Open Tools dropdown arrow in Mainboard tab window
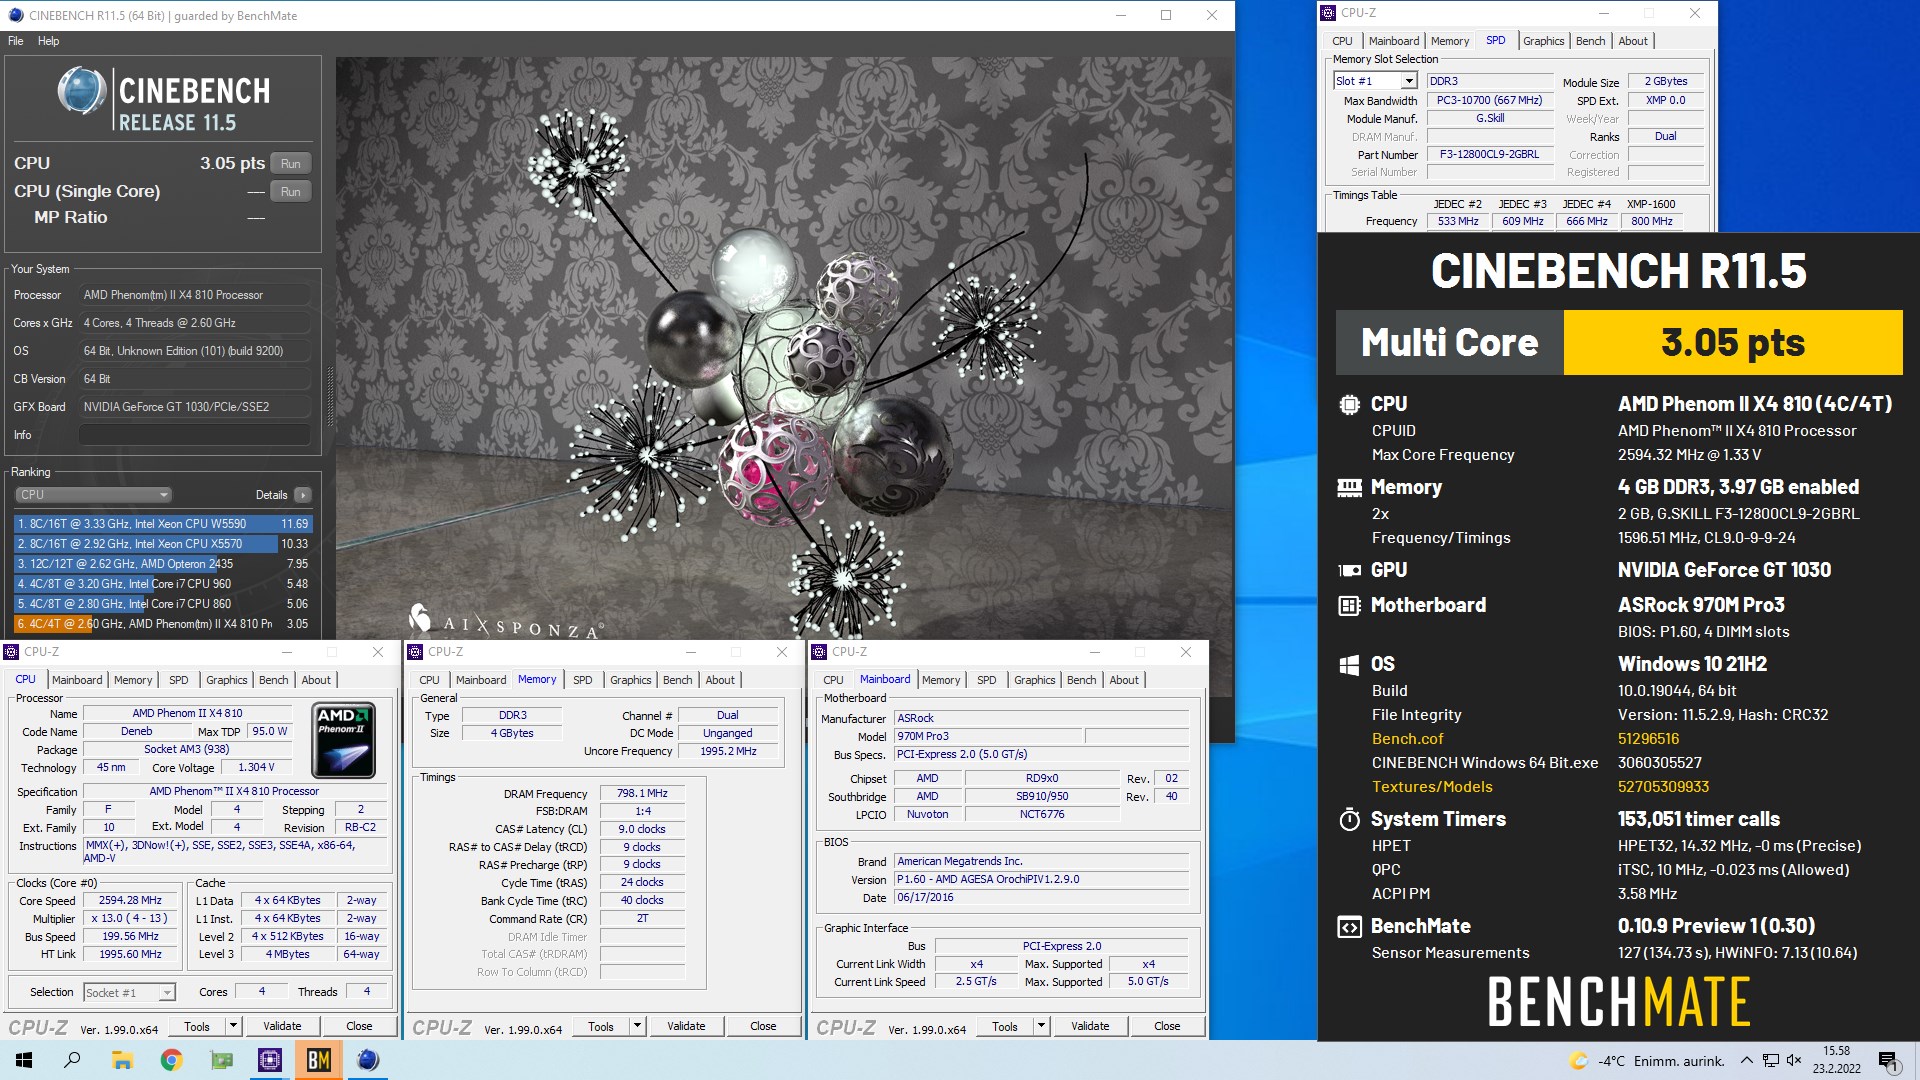 click(1041, 1026)
